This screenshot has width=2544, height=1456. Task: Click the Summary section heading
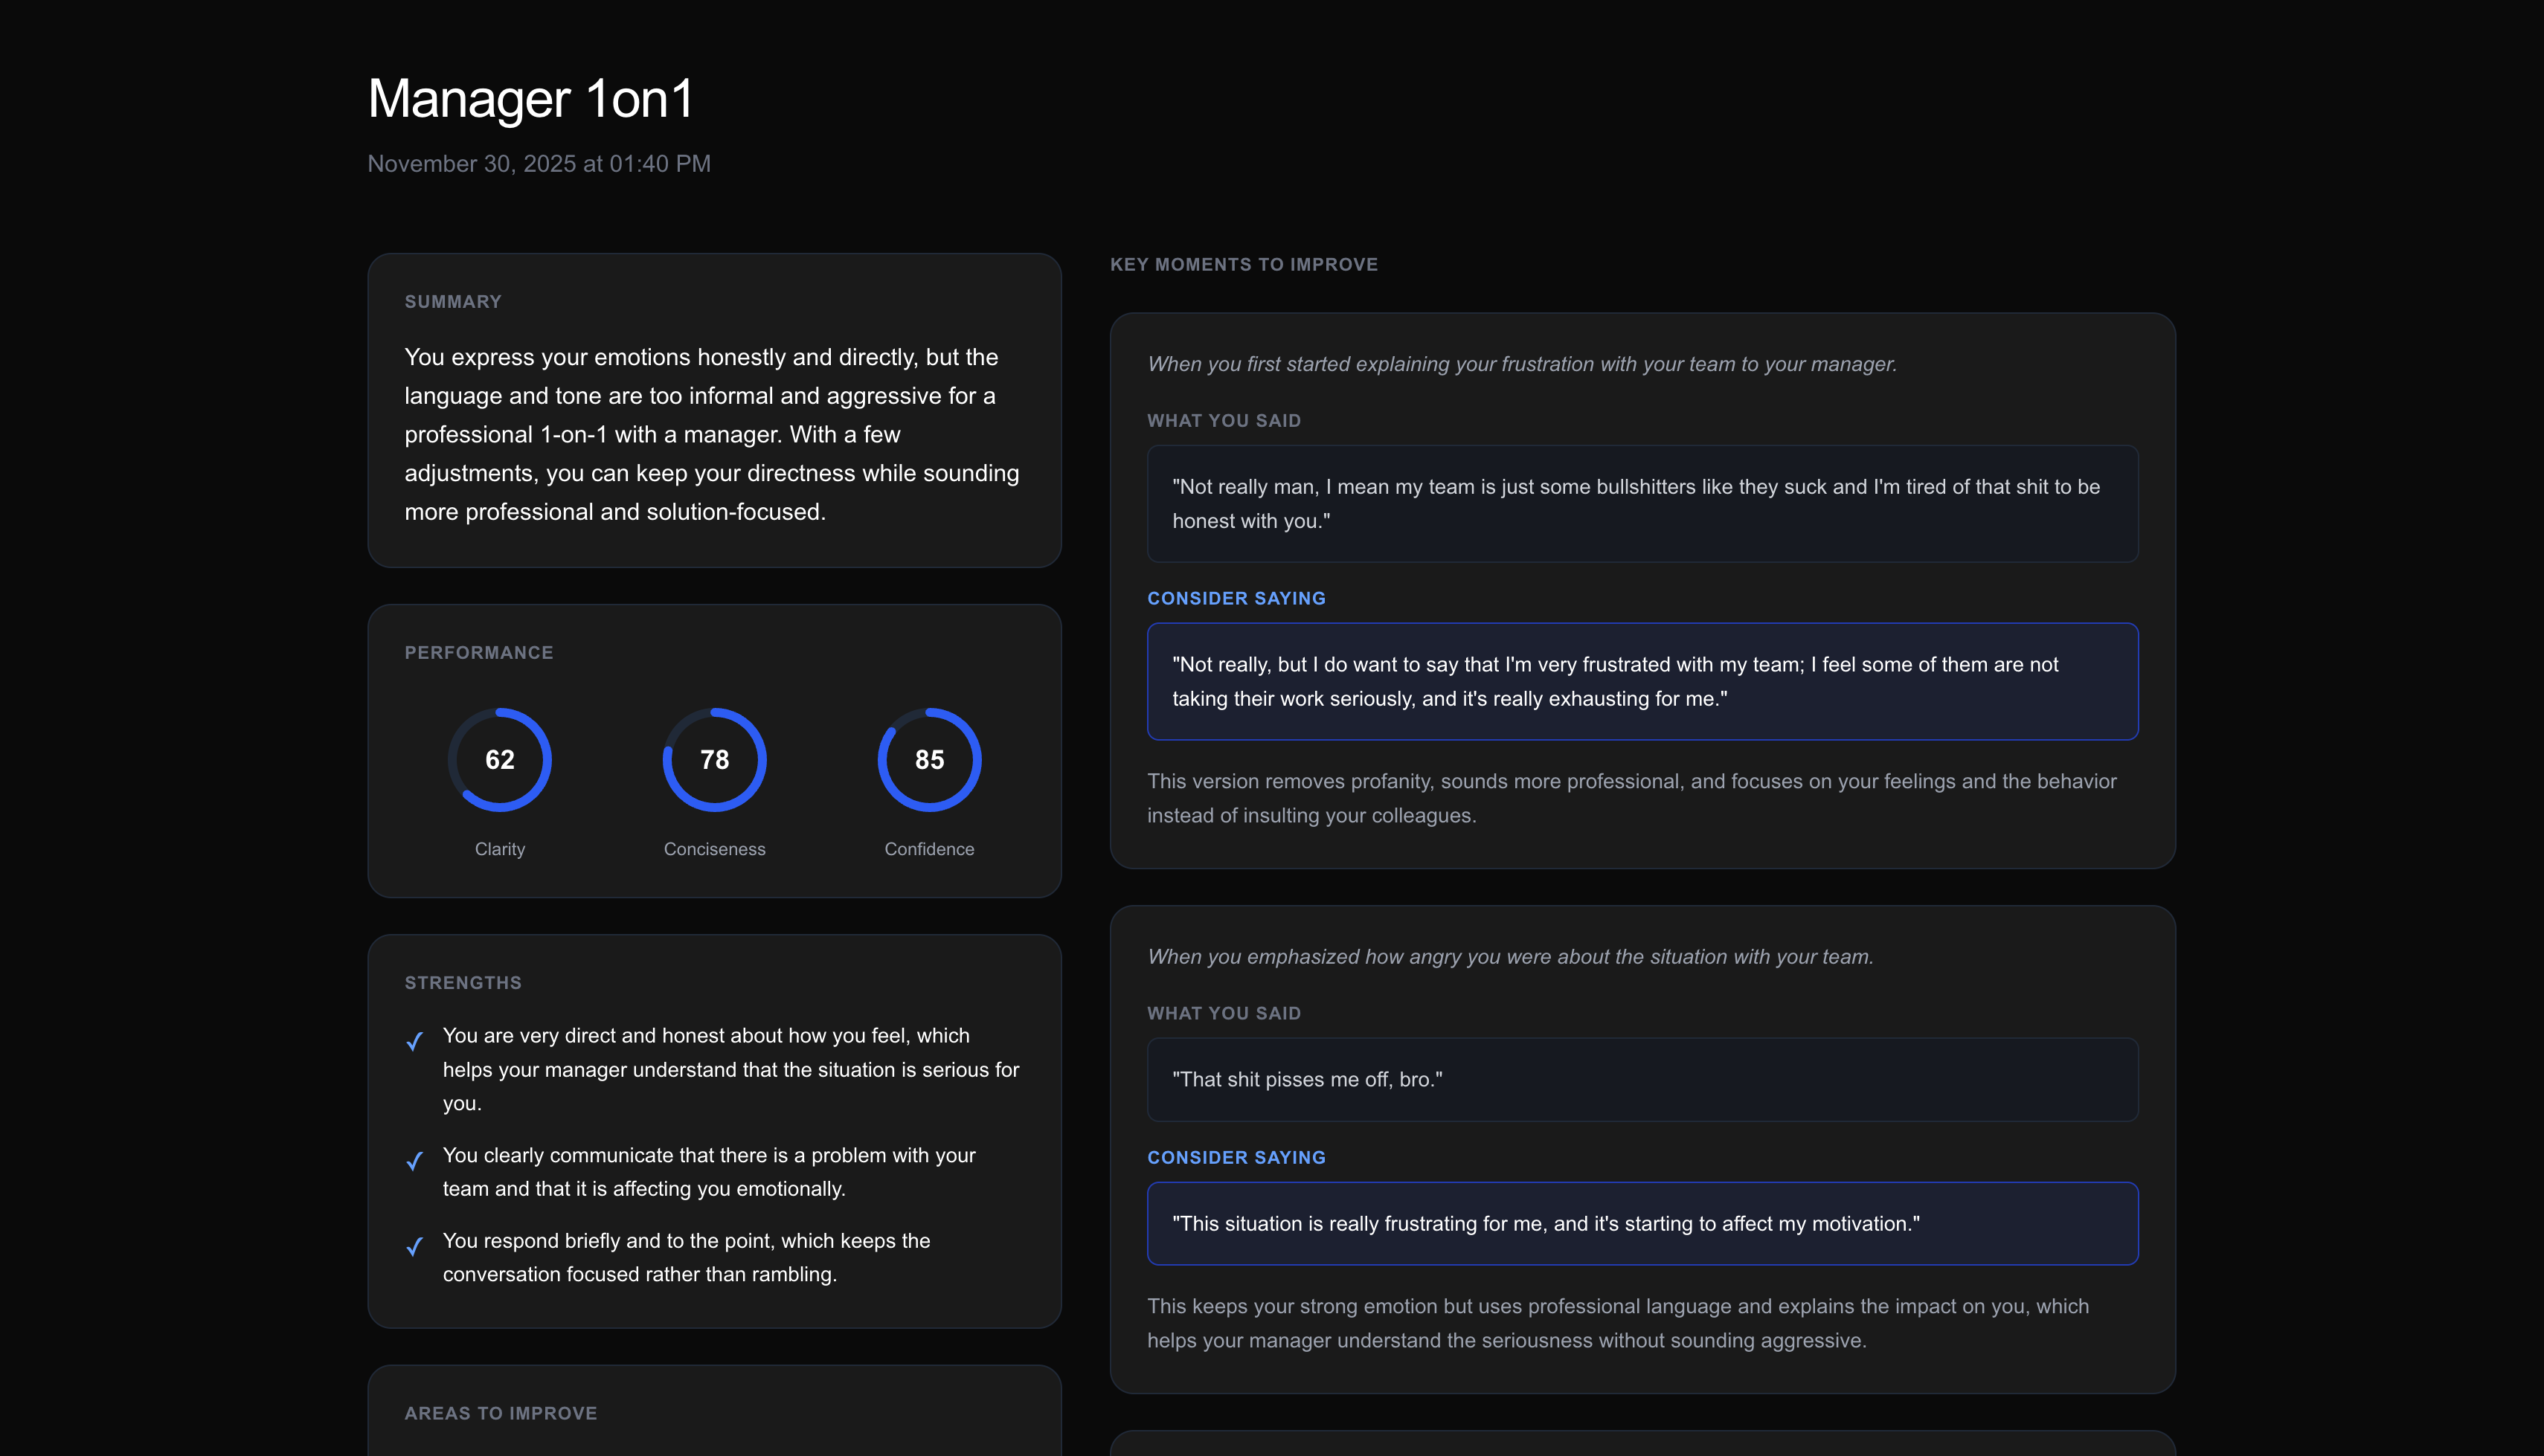[453, 302]
